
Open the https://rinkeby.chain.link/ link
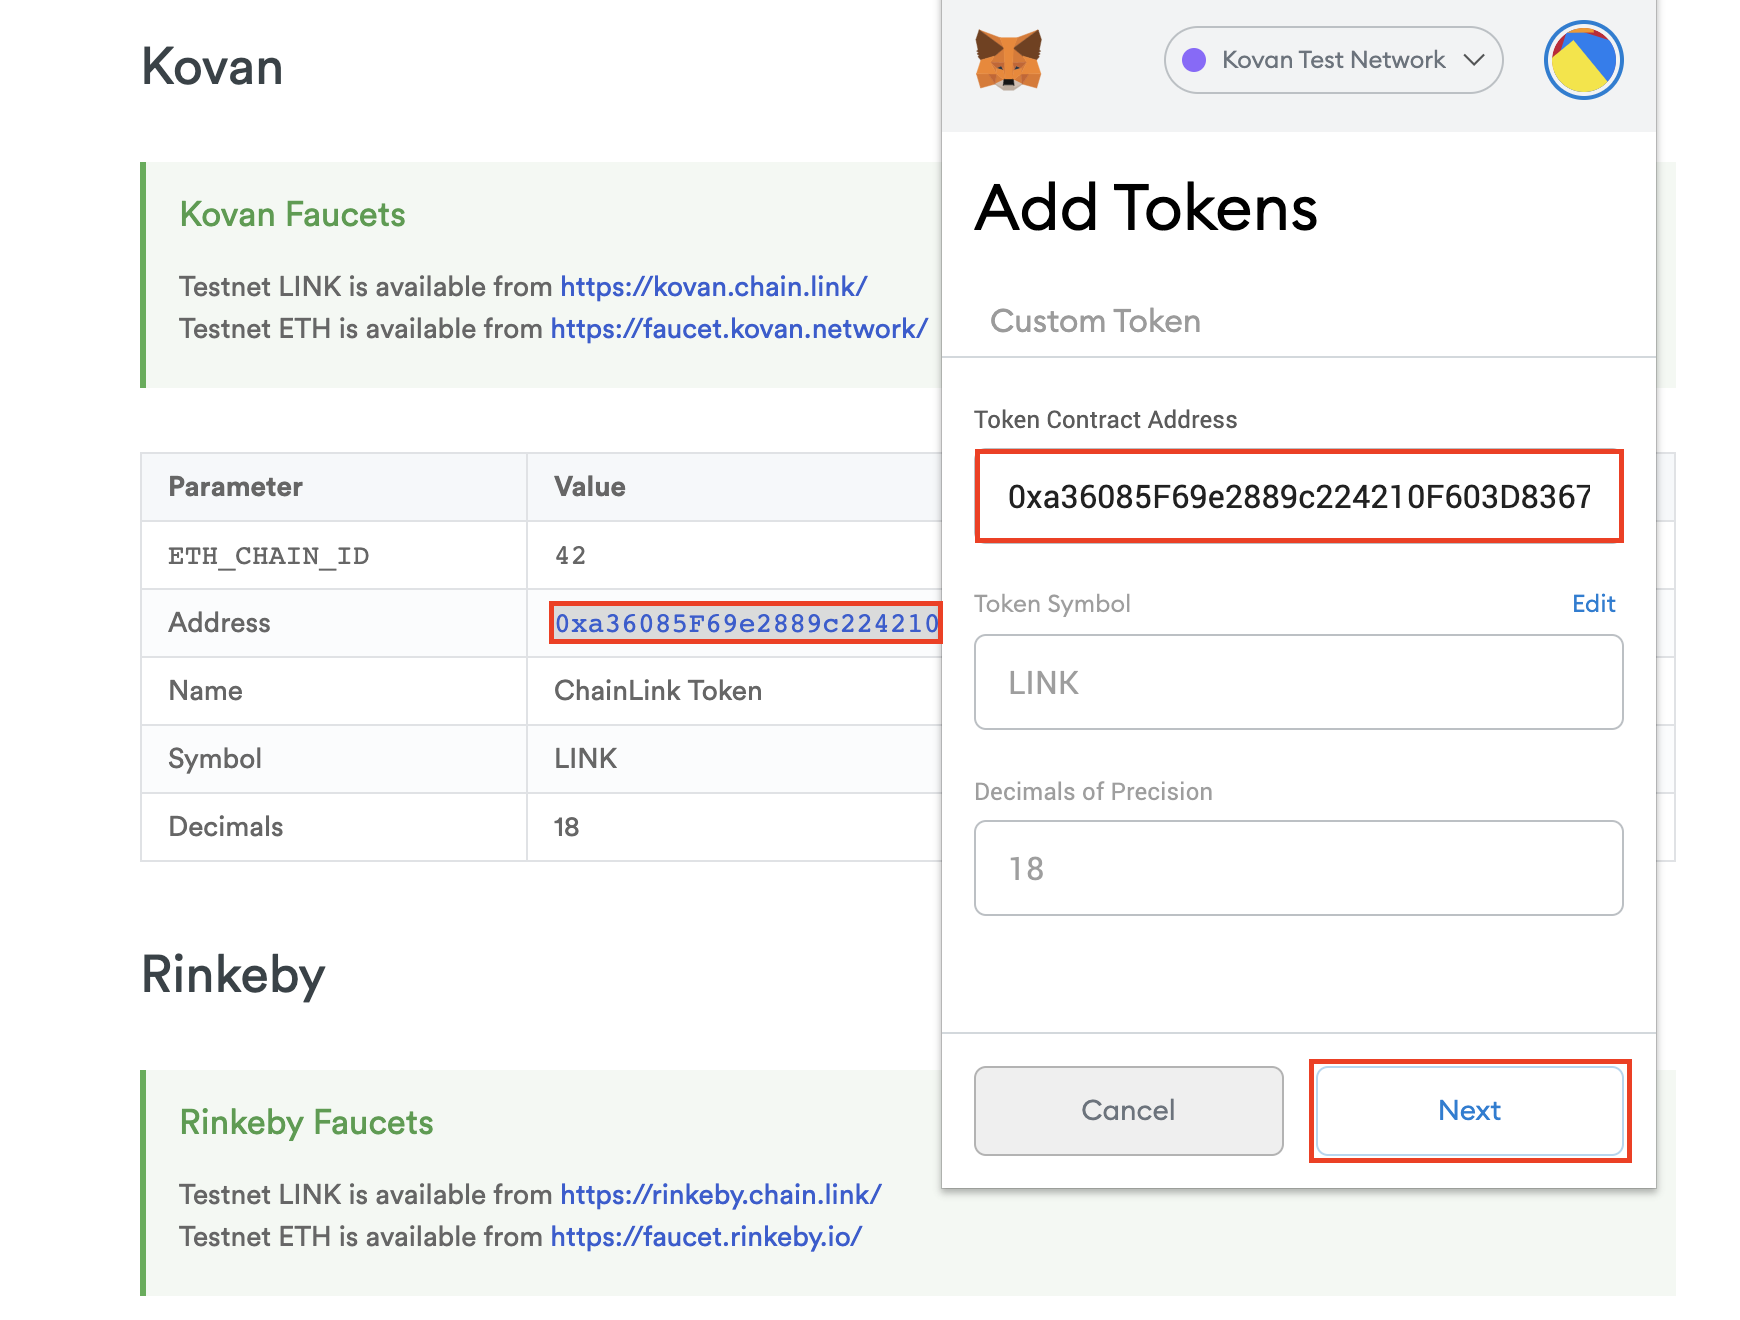[719, 1195]
